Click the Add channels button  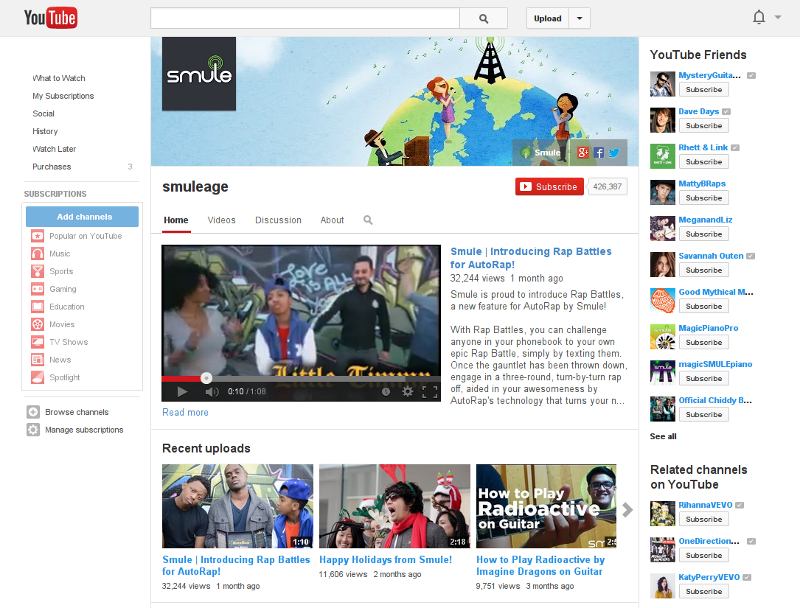pyautogui.click(x=82, y=216)
